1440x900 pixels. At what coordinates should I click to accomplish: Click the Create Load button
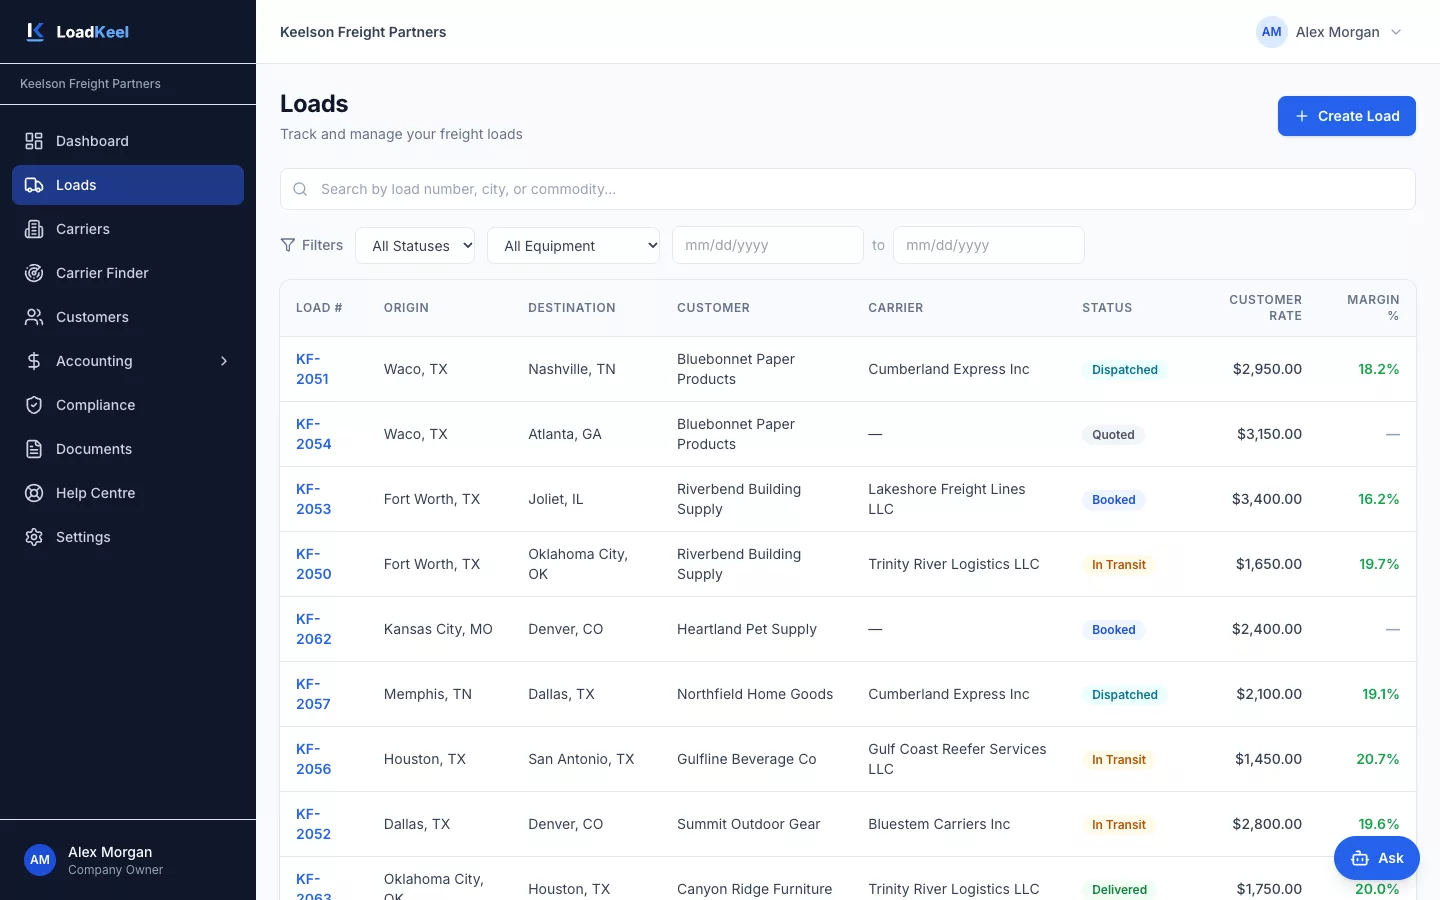click(1346, 116)
